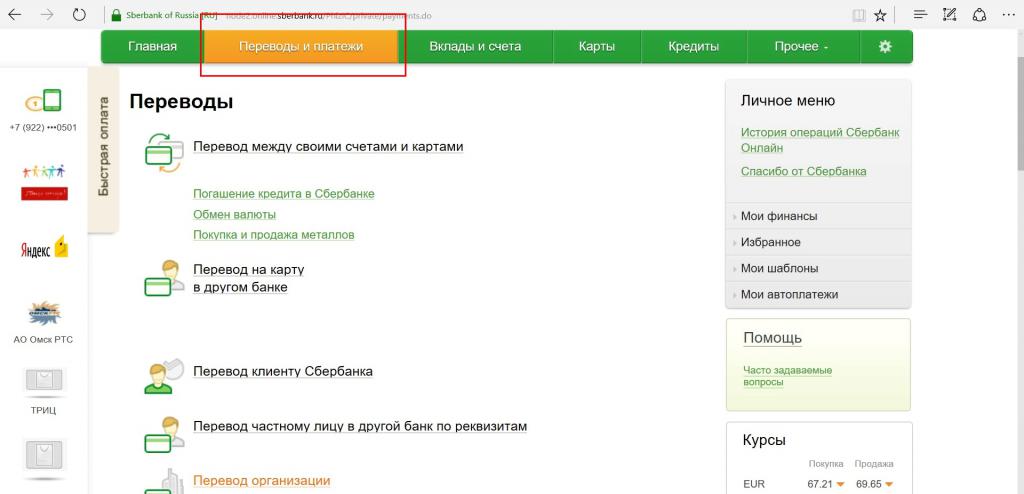The height and width of the screenshot is (494, 1024).
Task: Click the Помощь heading link
Action: point(773,338)
